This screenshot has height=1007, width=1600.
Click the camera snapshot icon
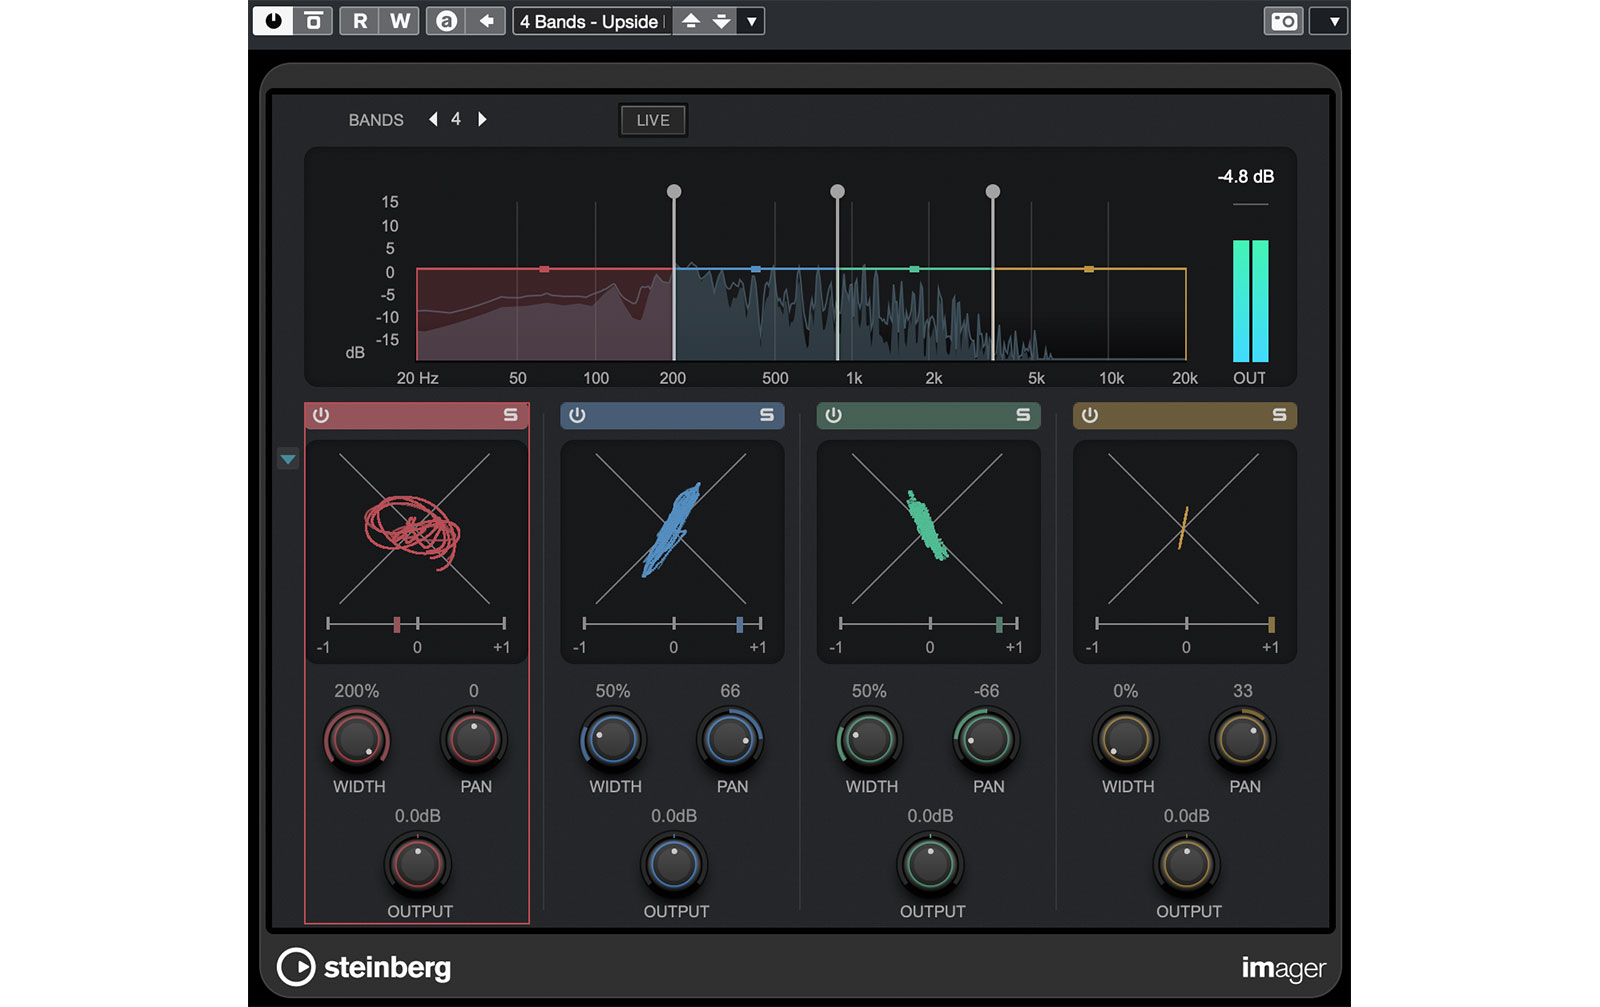[x=1284, y=21]
